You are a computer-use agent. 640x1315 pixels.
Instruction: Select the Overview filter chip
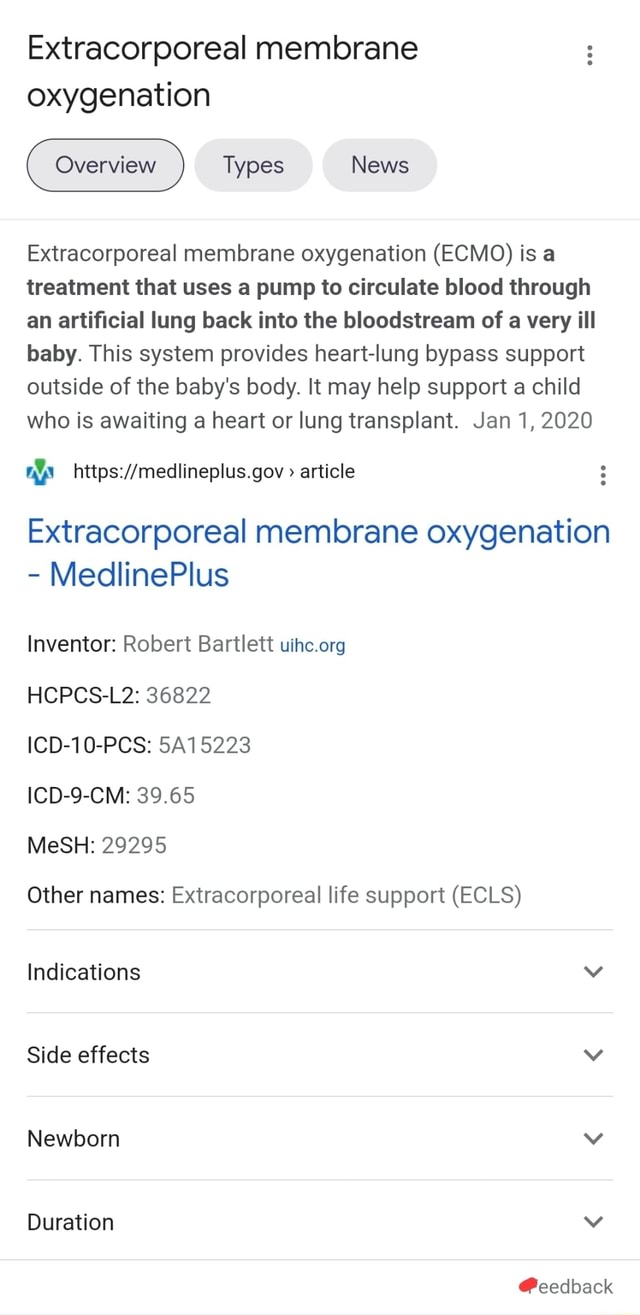[104, 165]
